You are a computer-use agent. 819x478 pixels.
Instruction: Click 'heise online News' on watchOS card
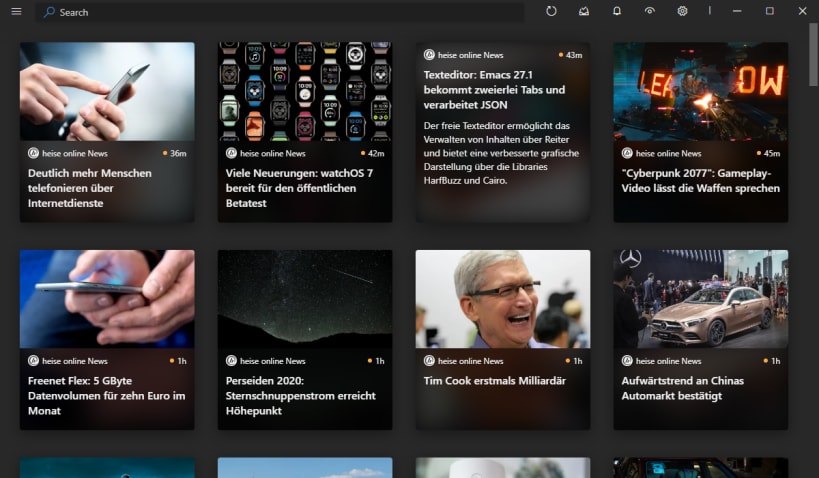tap(273, 154)
